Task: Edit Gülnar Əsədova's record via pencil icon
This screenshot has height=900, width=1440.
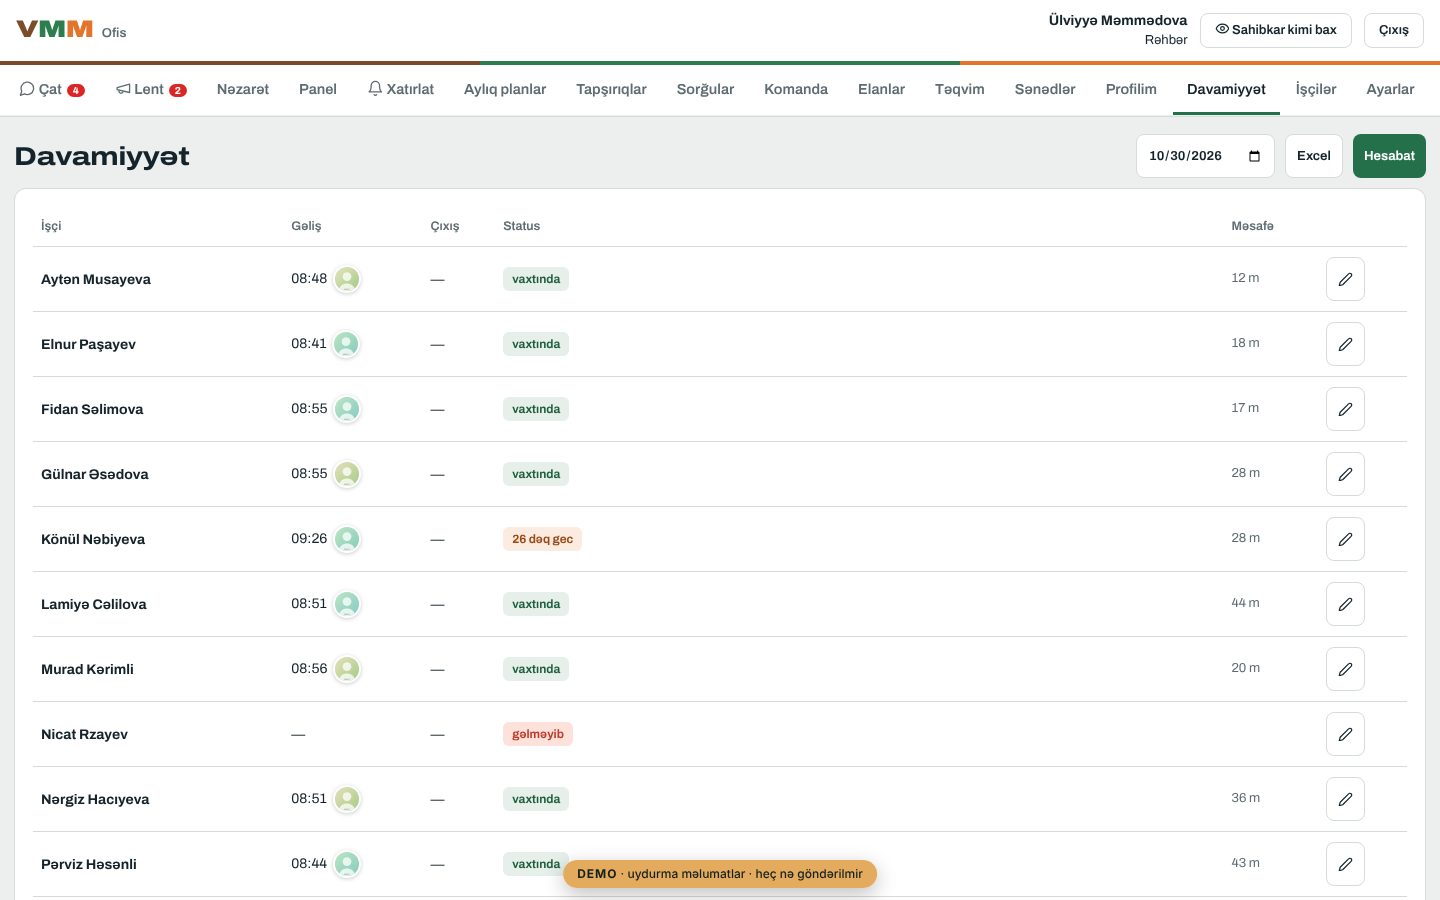Action: [1345, 474]
